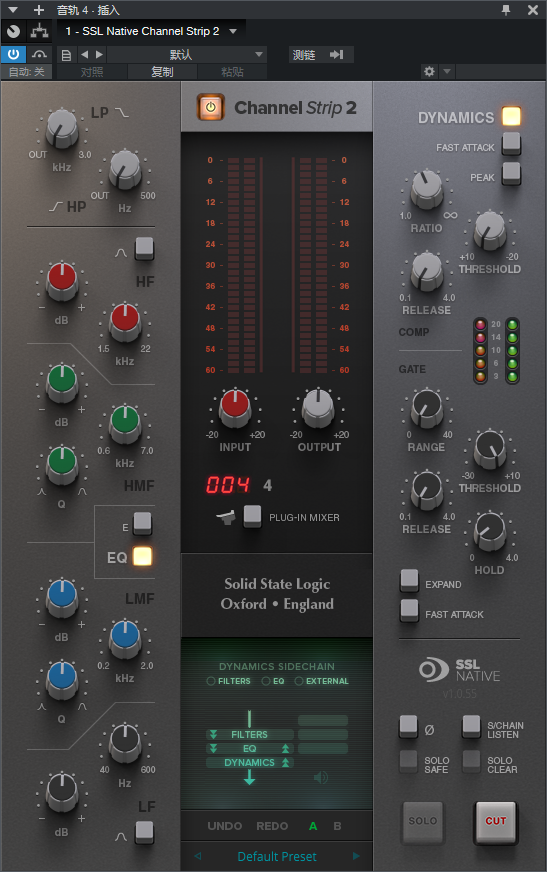The width and height of the screenshot is (547, 872).
Task: Move EQ down in processing order
Action: pyautogui.click(x=213, y=749)
